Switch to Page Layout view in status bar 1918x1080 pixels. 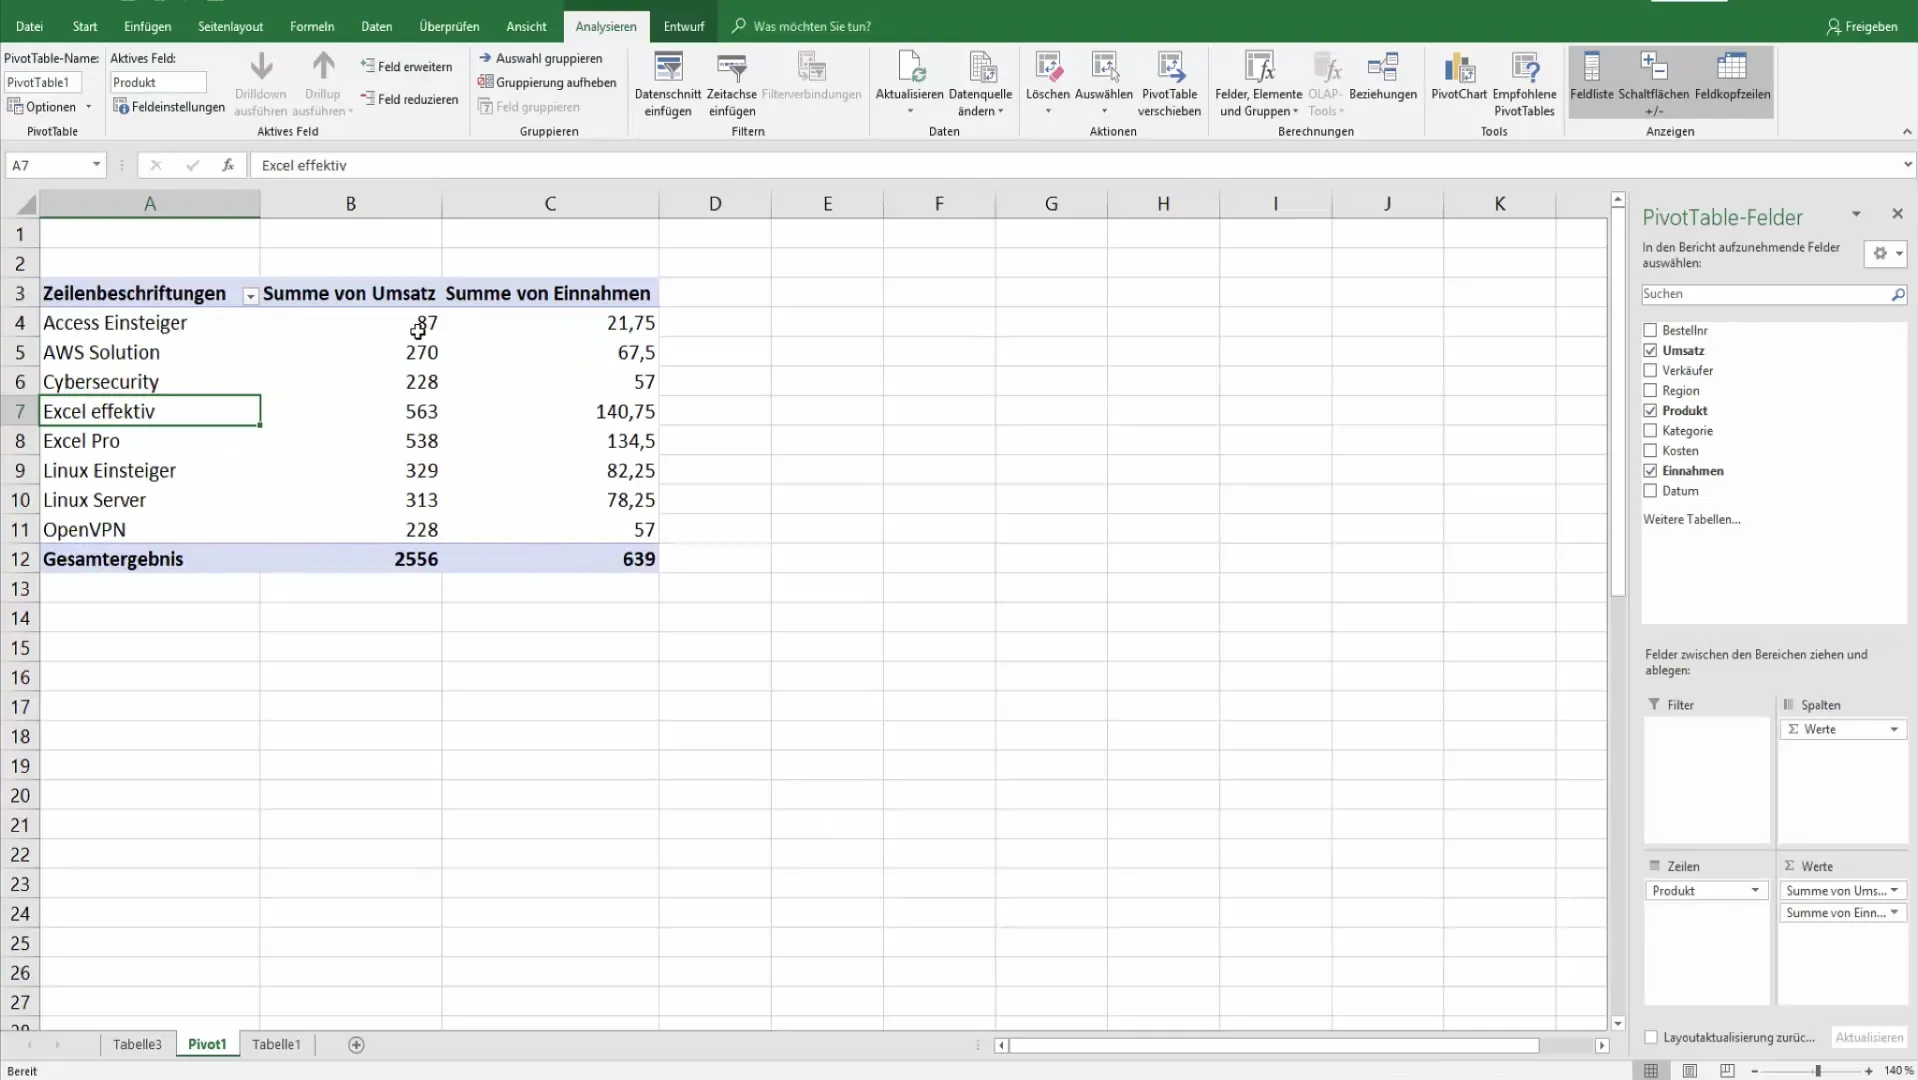1689,1070
